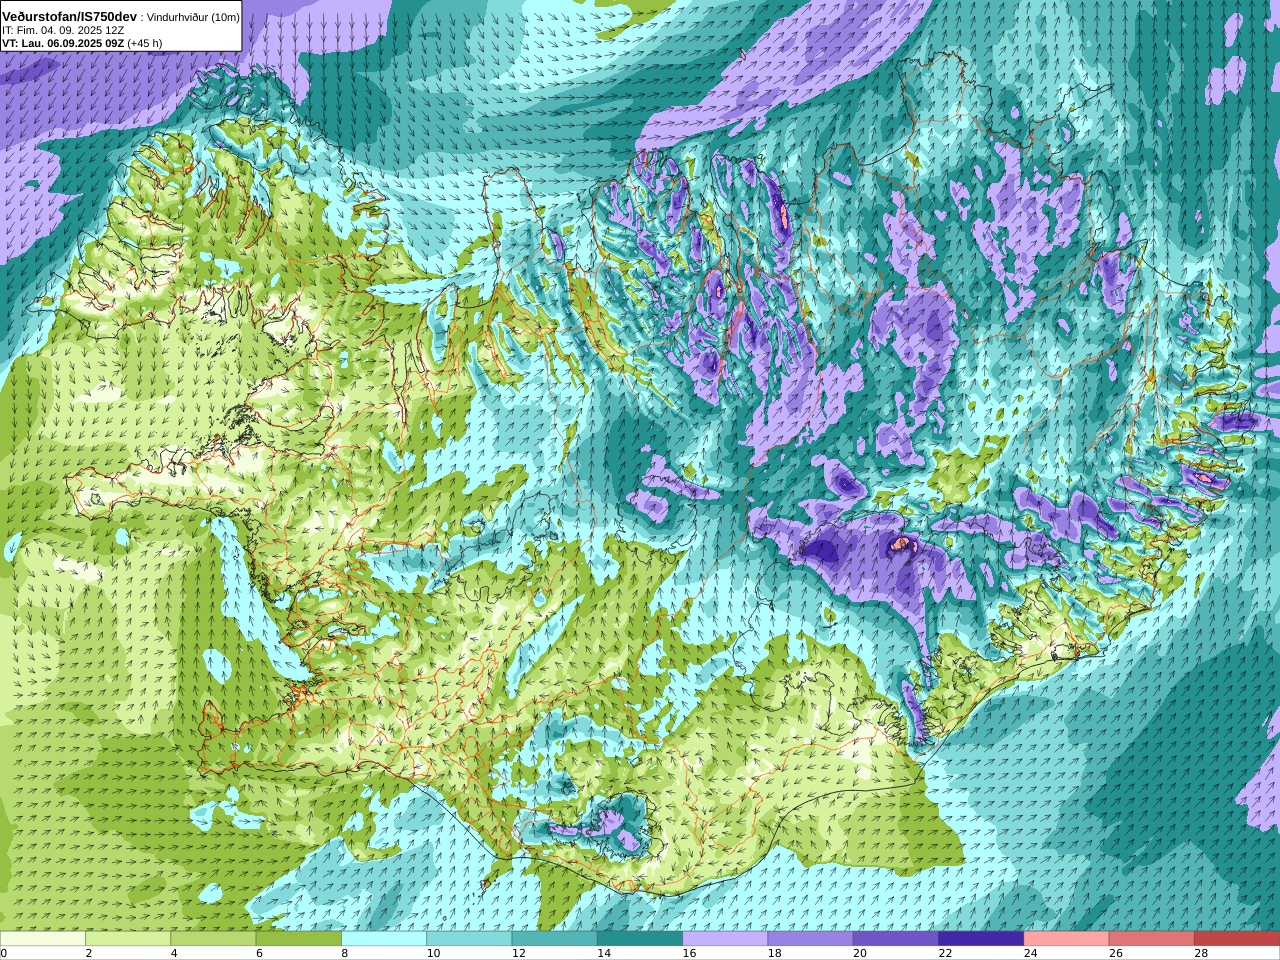Click the "VT: Lau. 06.09.2025 09Z" valid time
This screenshot has width=1280, height=960.
pyautogui.click(x=63, y=43)
